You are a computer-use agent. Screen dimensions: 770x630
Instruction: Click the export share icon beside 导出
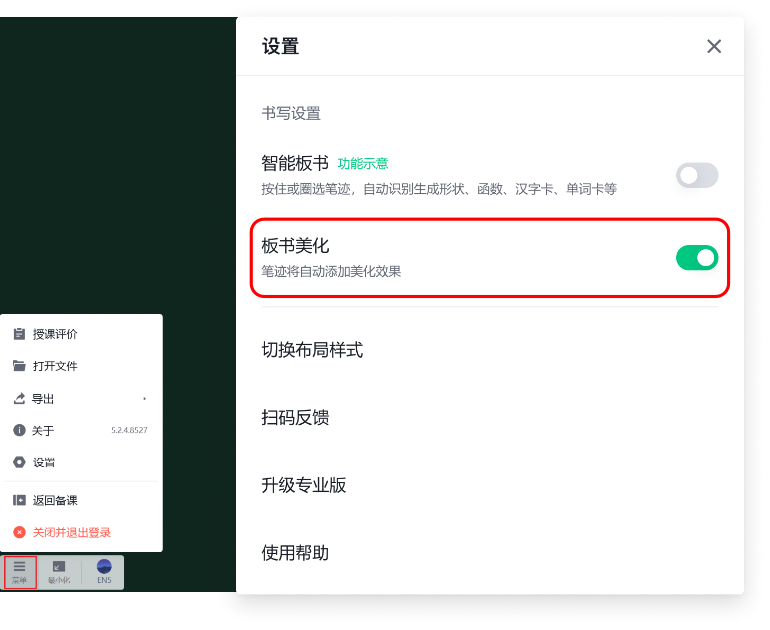19,398
